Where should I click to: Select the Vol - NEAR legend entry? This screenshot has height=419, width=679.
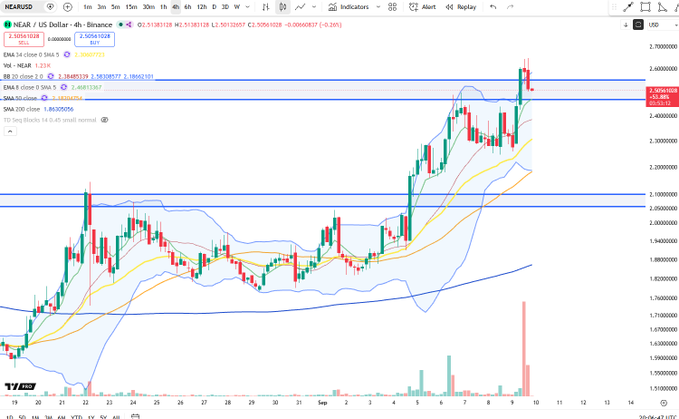17,65
